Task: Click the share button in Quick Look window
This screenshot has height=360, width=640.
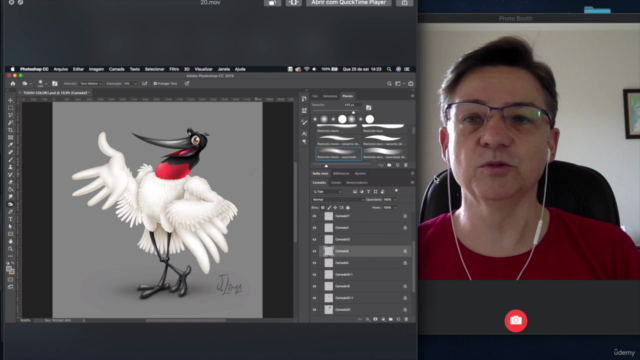Action: tap(404, 2)
